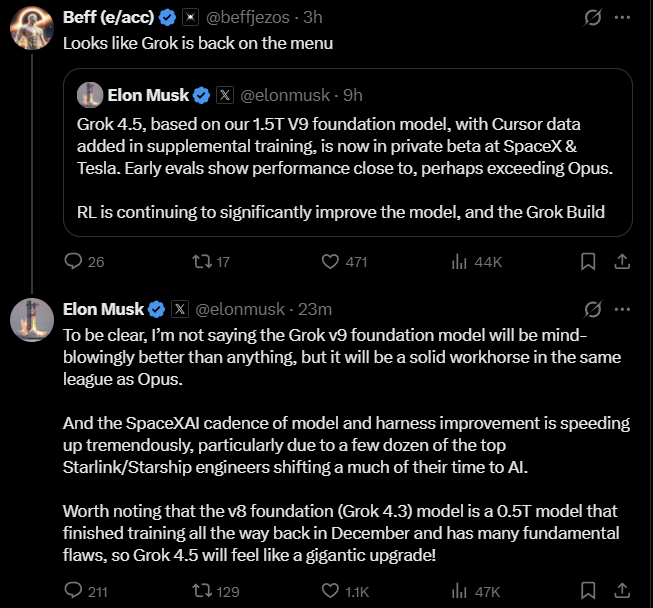Repost Beff's tweet with 17 reposts
The width and height of the screenshot is (653, 608).
[x=202, y=262]
